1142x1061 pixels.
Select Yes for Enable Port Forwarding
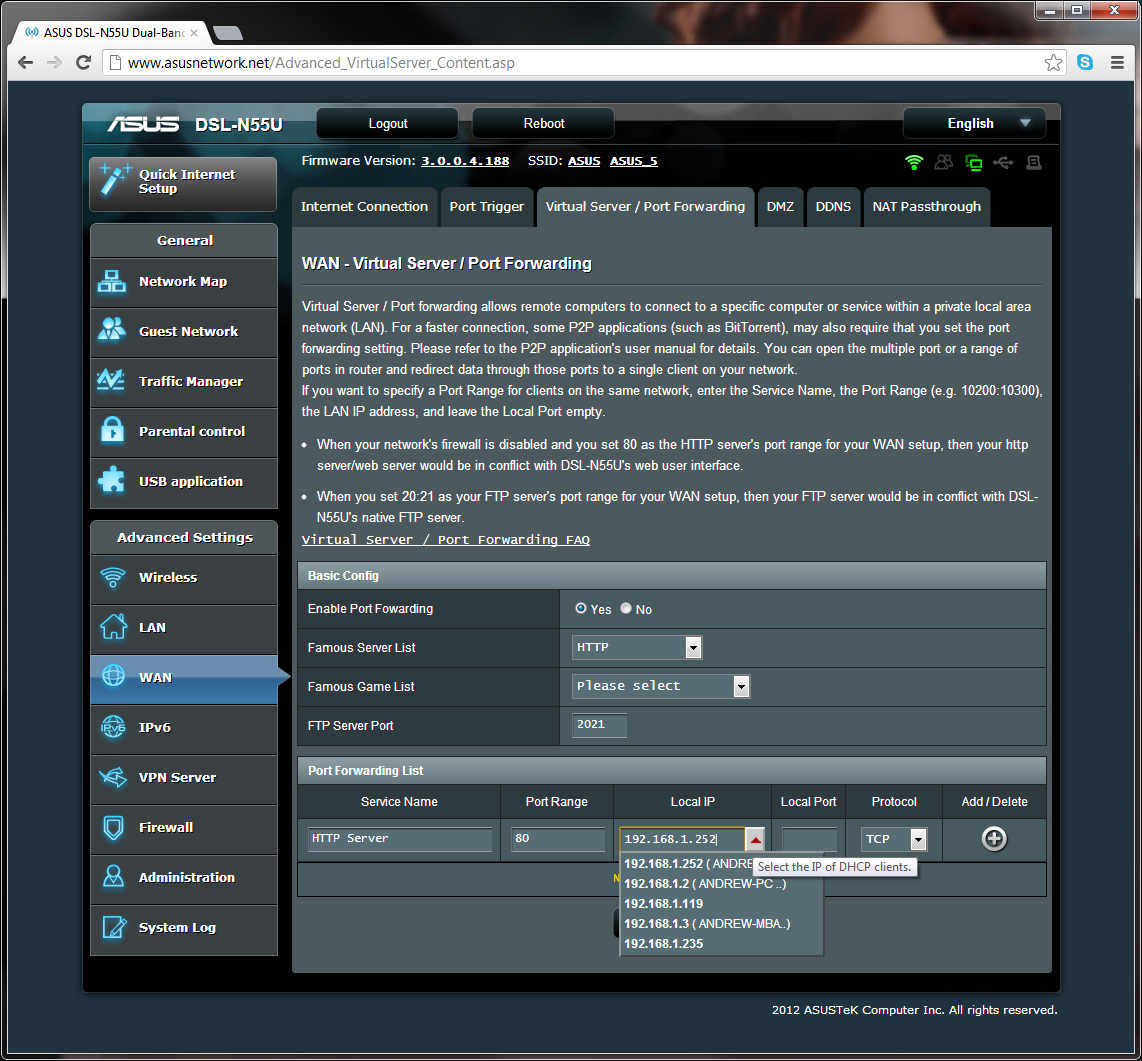pyautogui.click(x=580, y=608)
